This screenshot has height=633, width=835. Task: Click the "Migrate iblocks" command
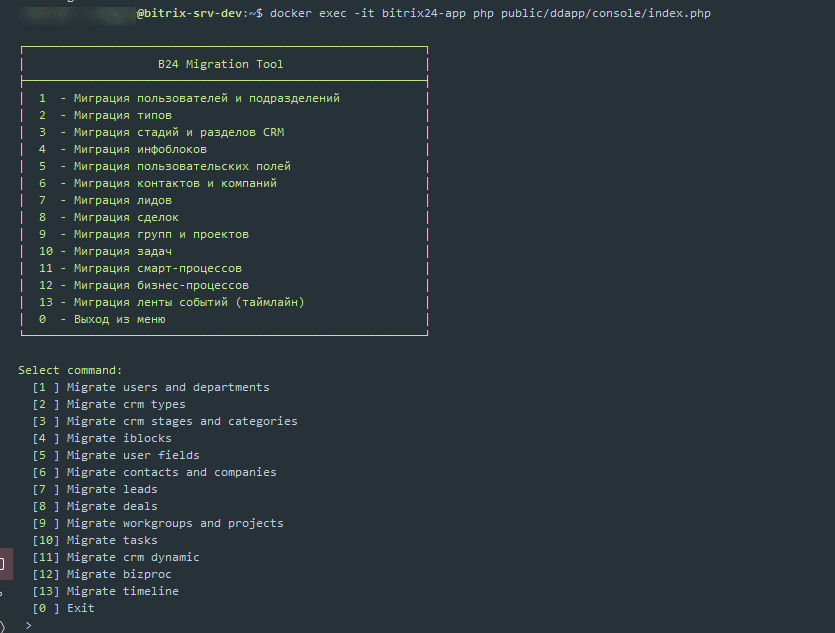(119, 438)
